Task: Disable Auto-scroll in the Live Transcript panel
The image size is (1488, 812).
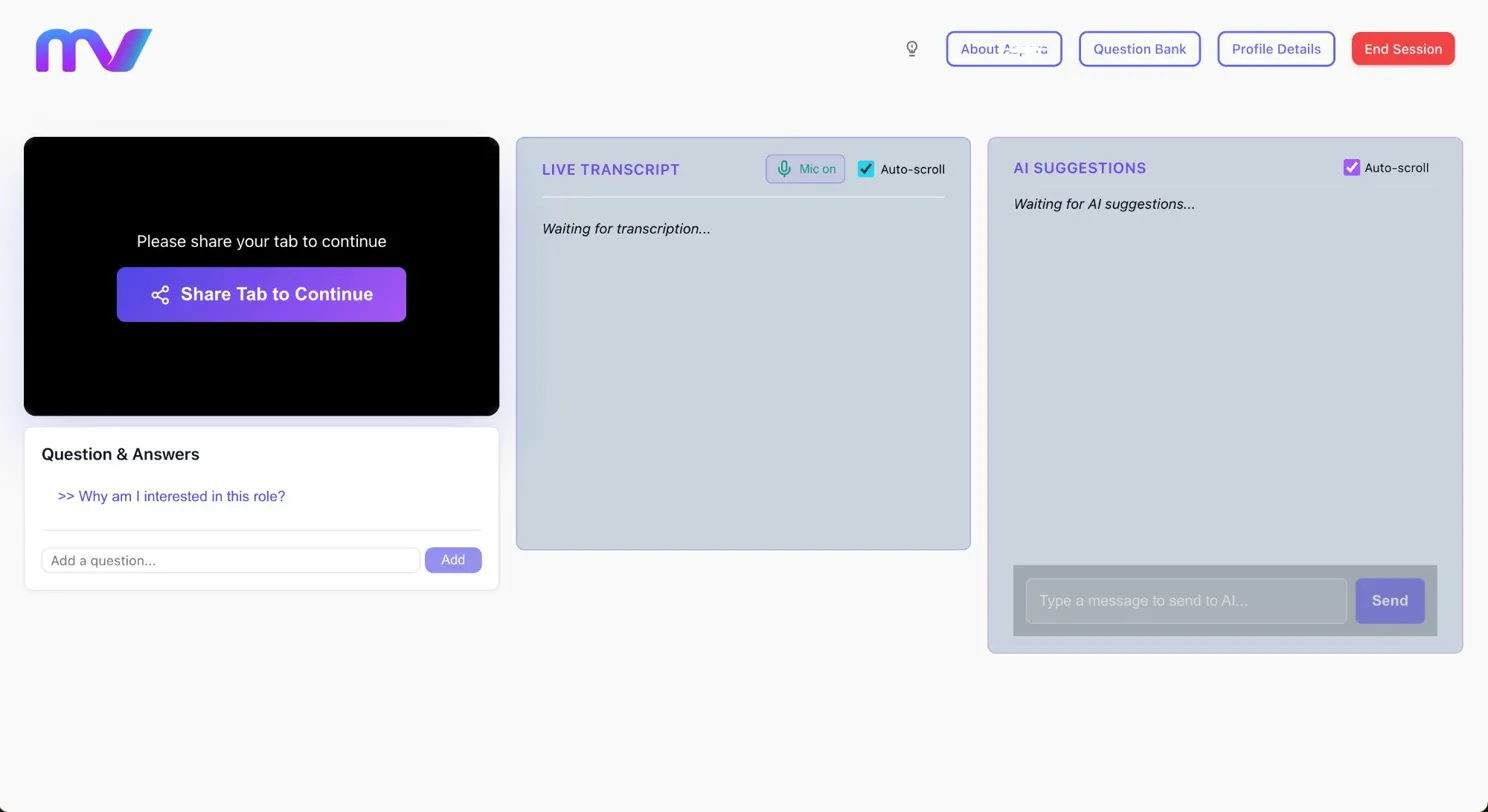Action: [x=865, y=169]
